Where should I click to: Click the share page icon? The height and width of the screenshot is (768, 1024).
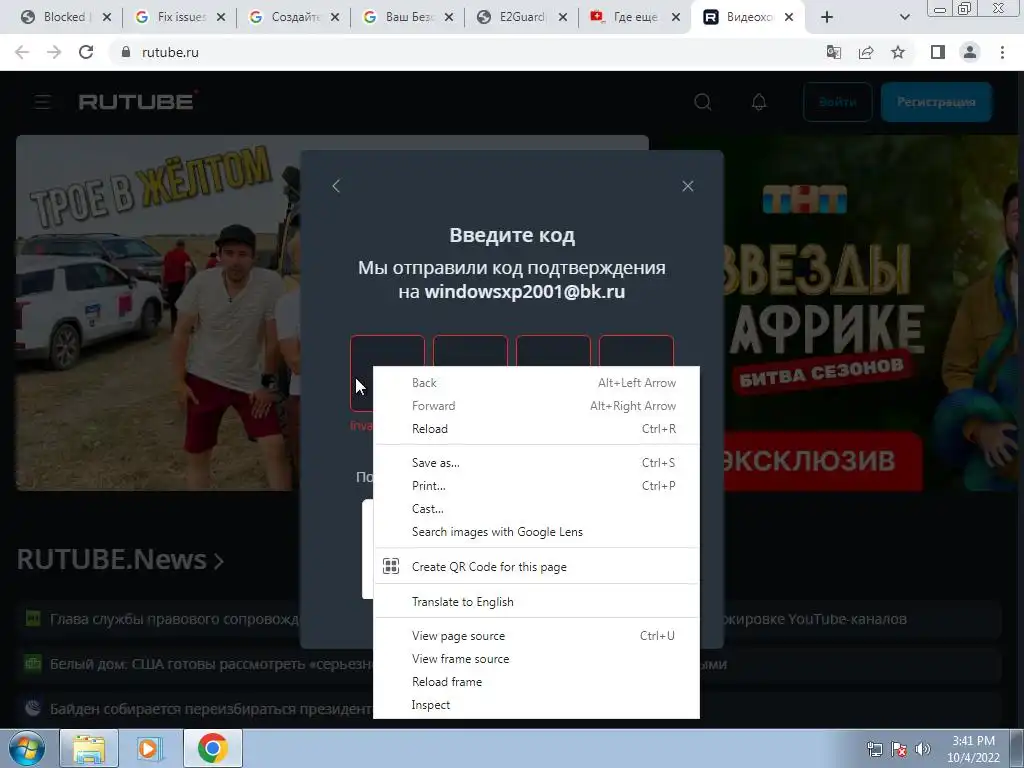tap(866, 52)
